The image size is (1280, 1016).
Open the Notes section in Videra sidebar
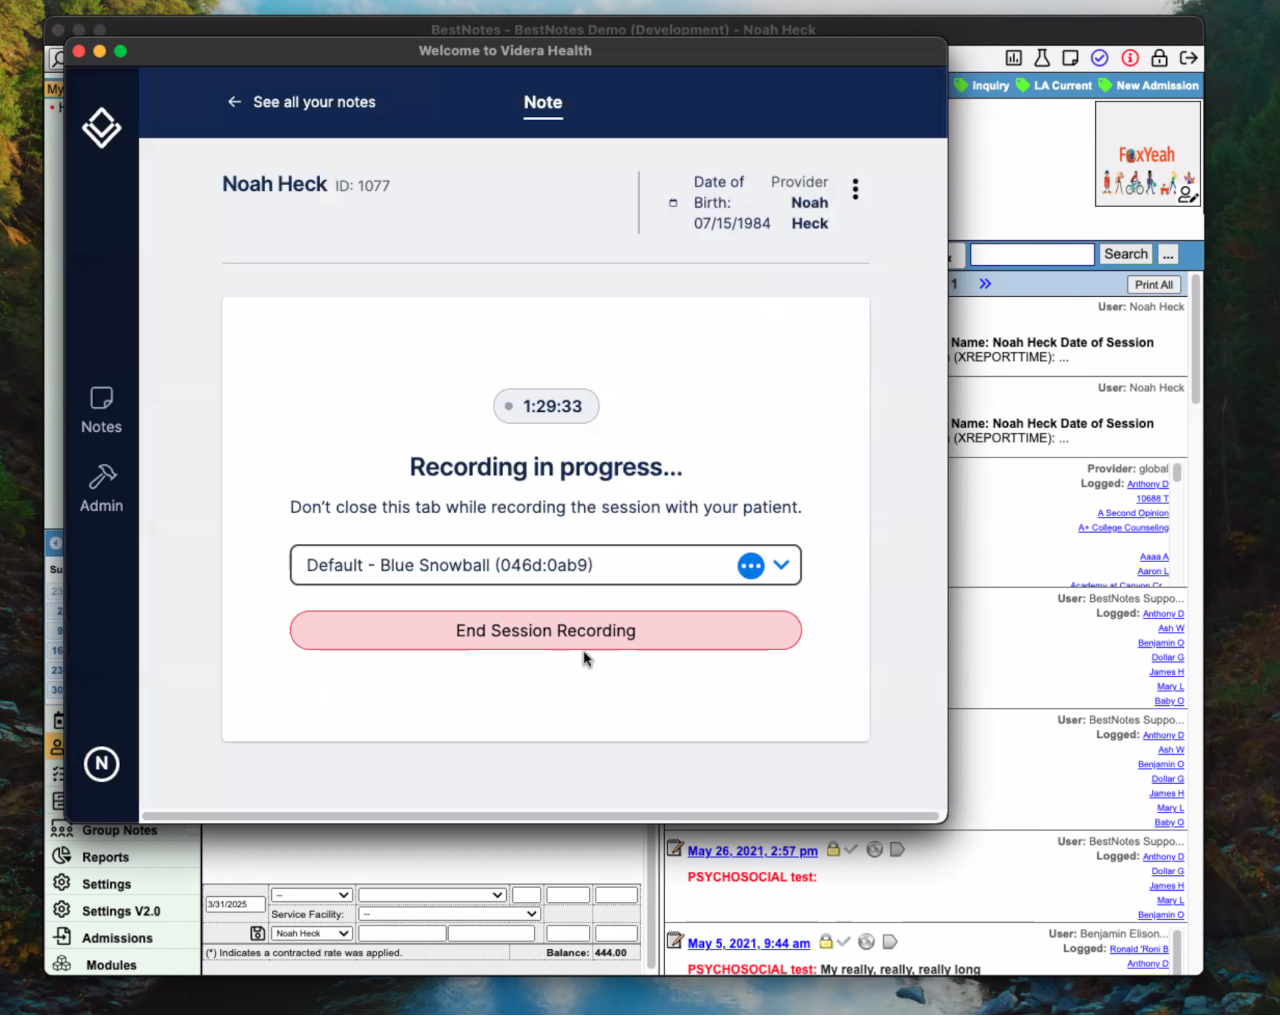coord(101,410)
